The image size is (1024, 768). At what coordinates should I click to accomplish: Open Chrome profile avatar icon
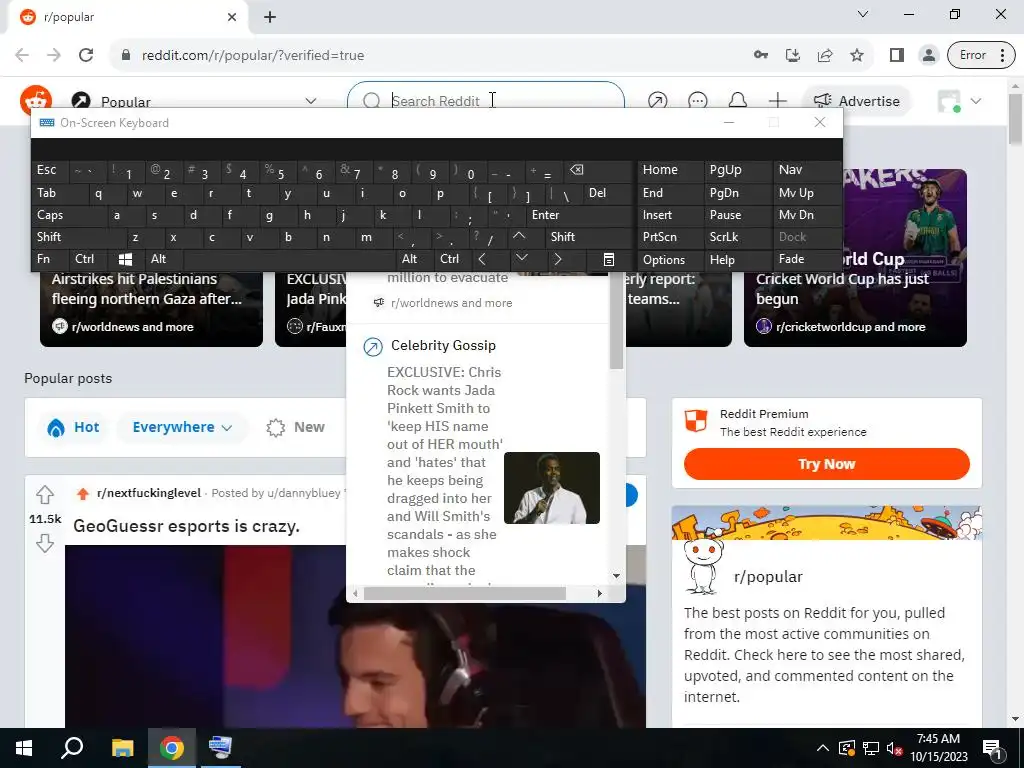pos(928,55)
